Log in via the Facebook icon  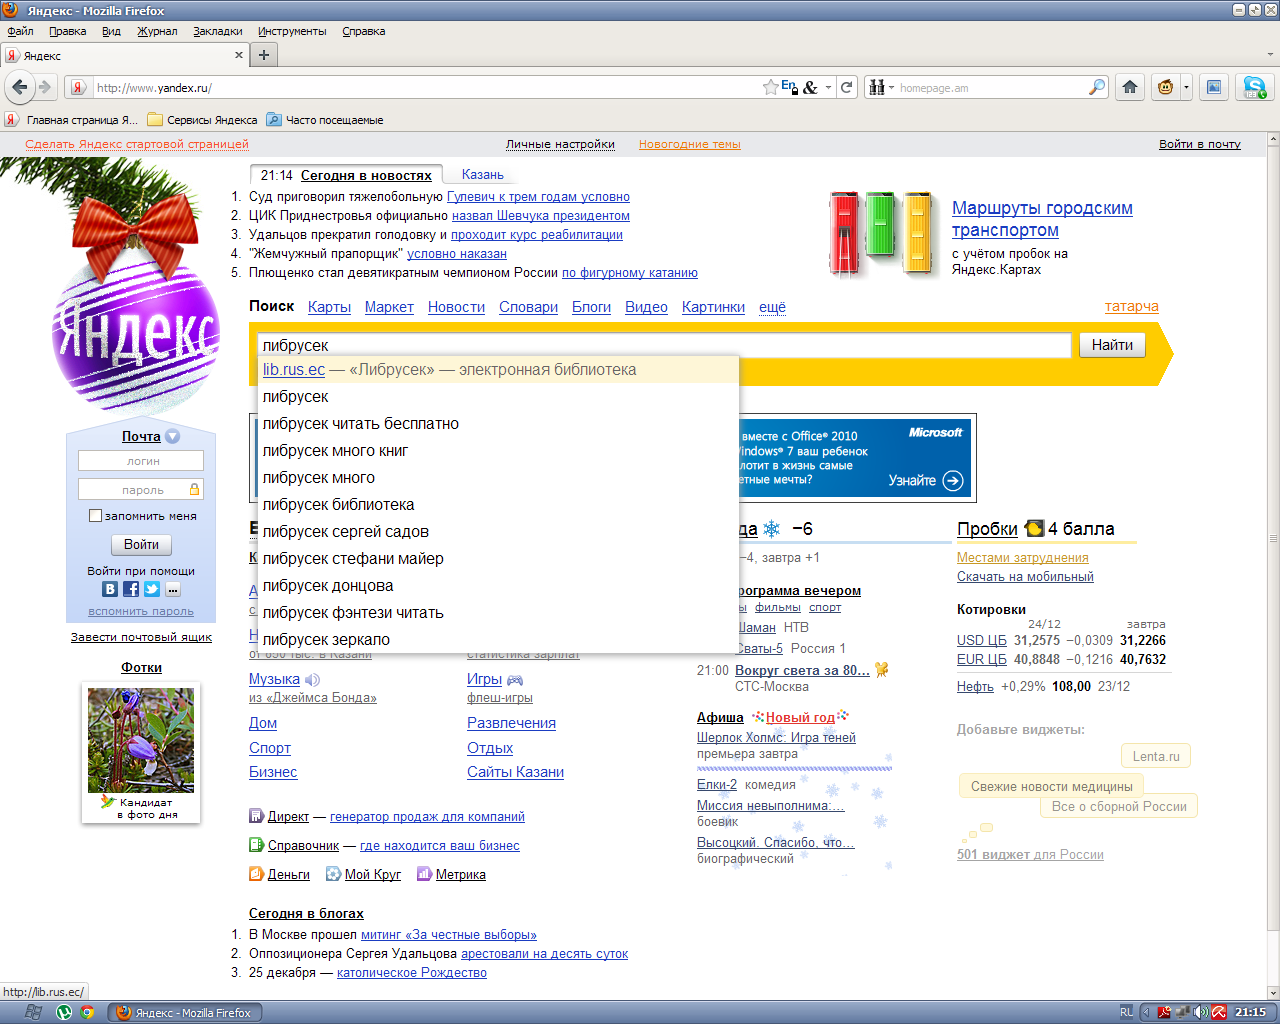[x=131, y=589]
